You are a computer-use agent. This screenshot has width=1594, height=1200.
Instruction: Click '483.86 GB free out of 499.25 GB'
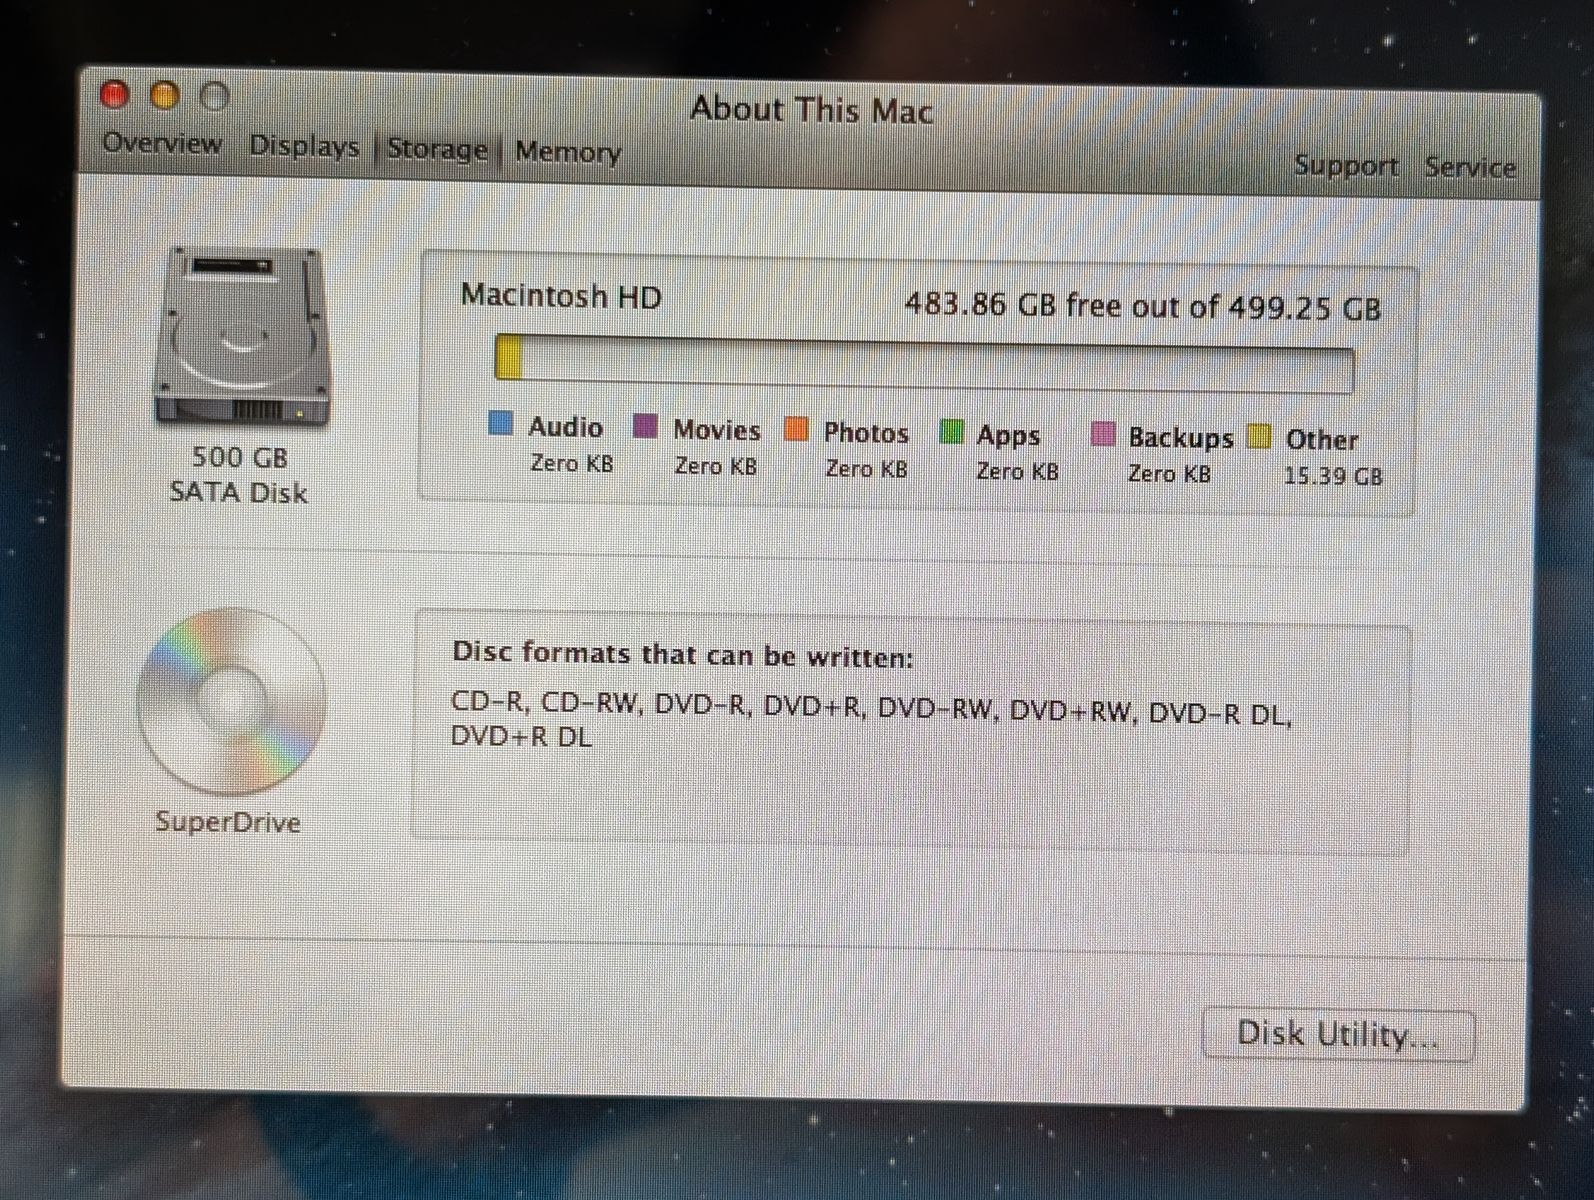(1143, 305)
